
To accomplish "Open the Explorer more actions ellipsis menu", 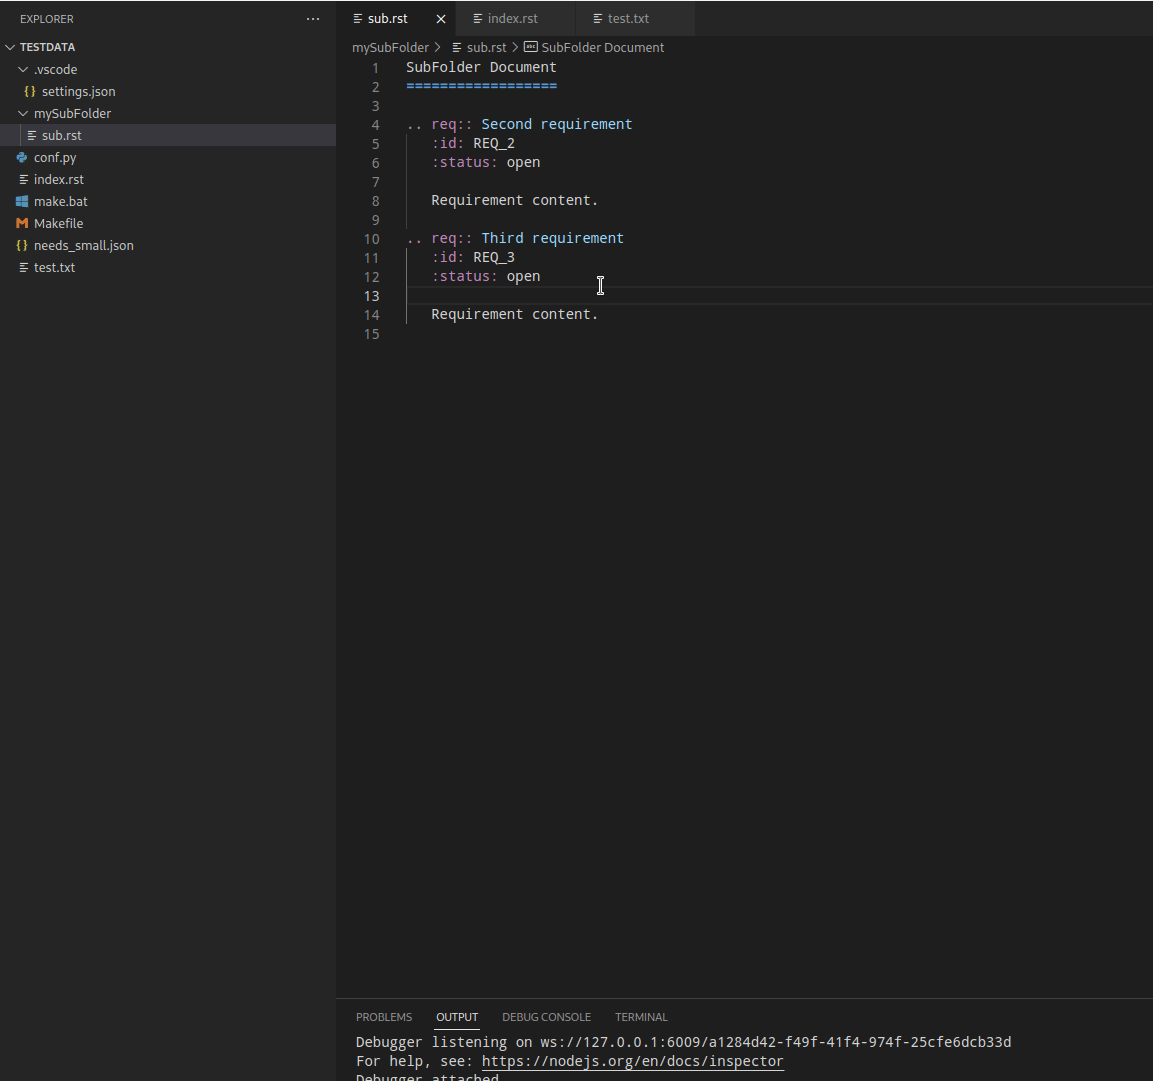I will pos(313,19).
